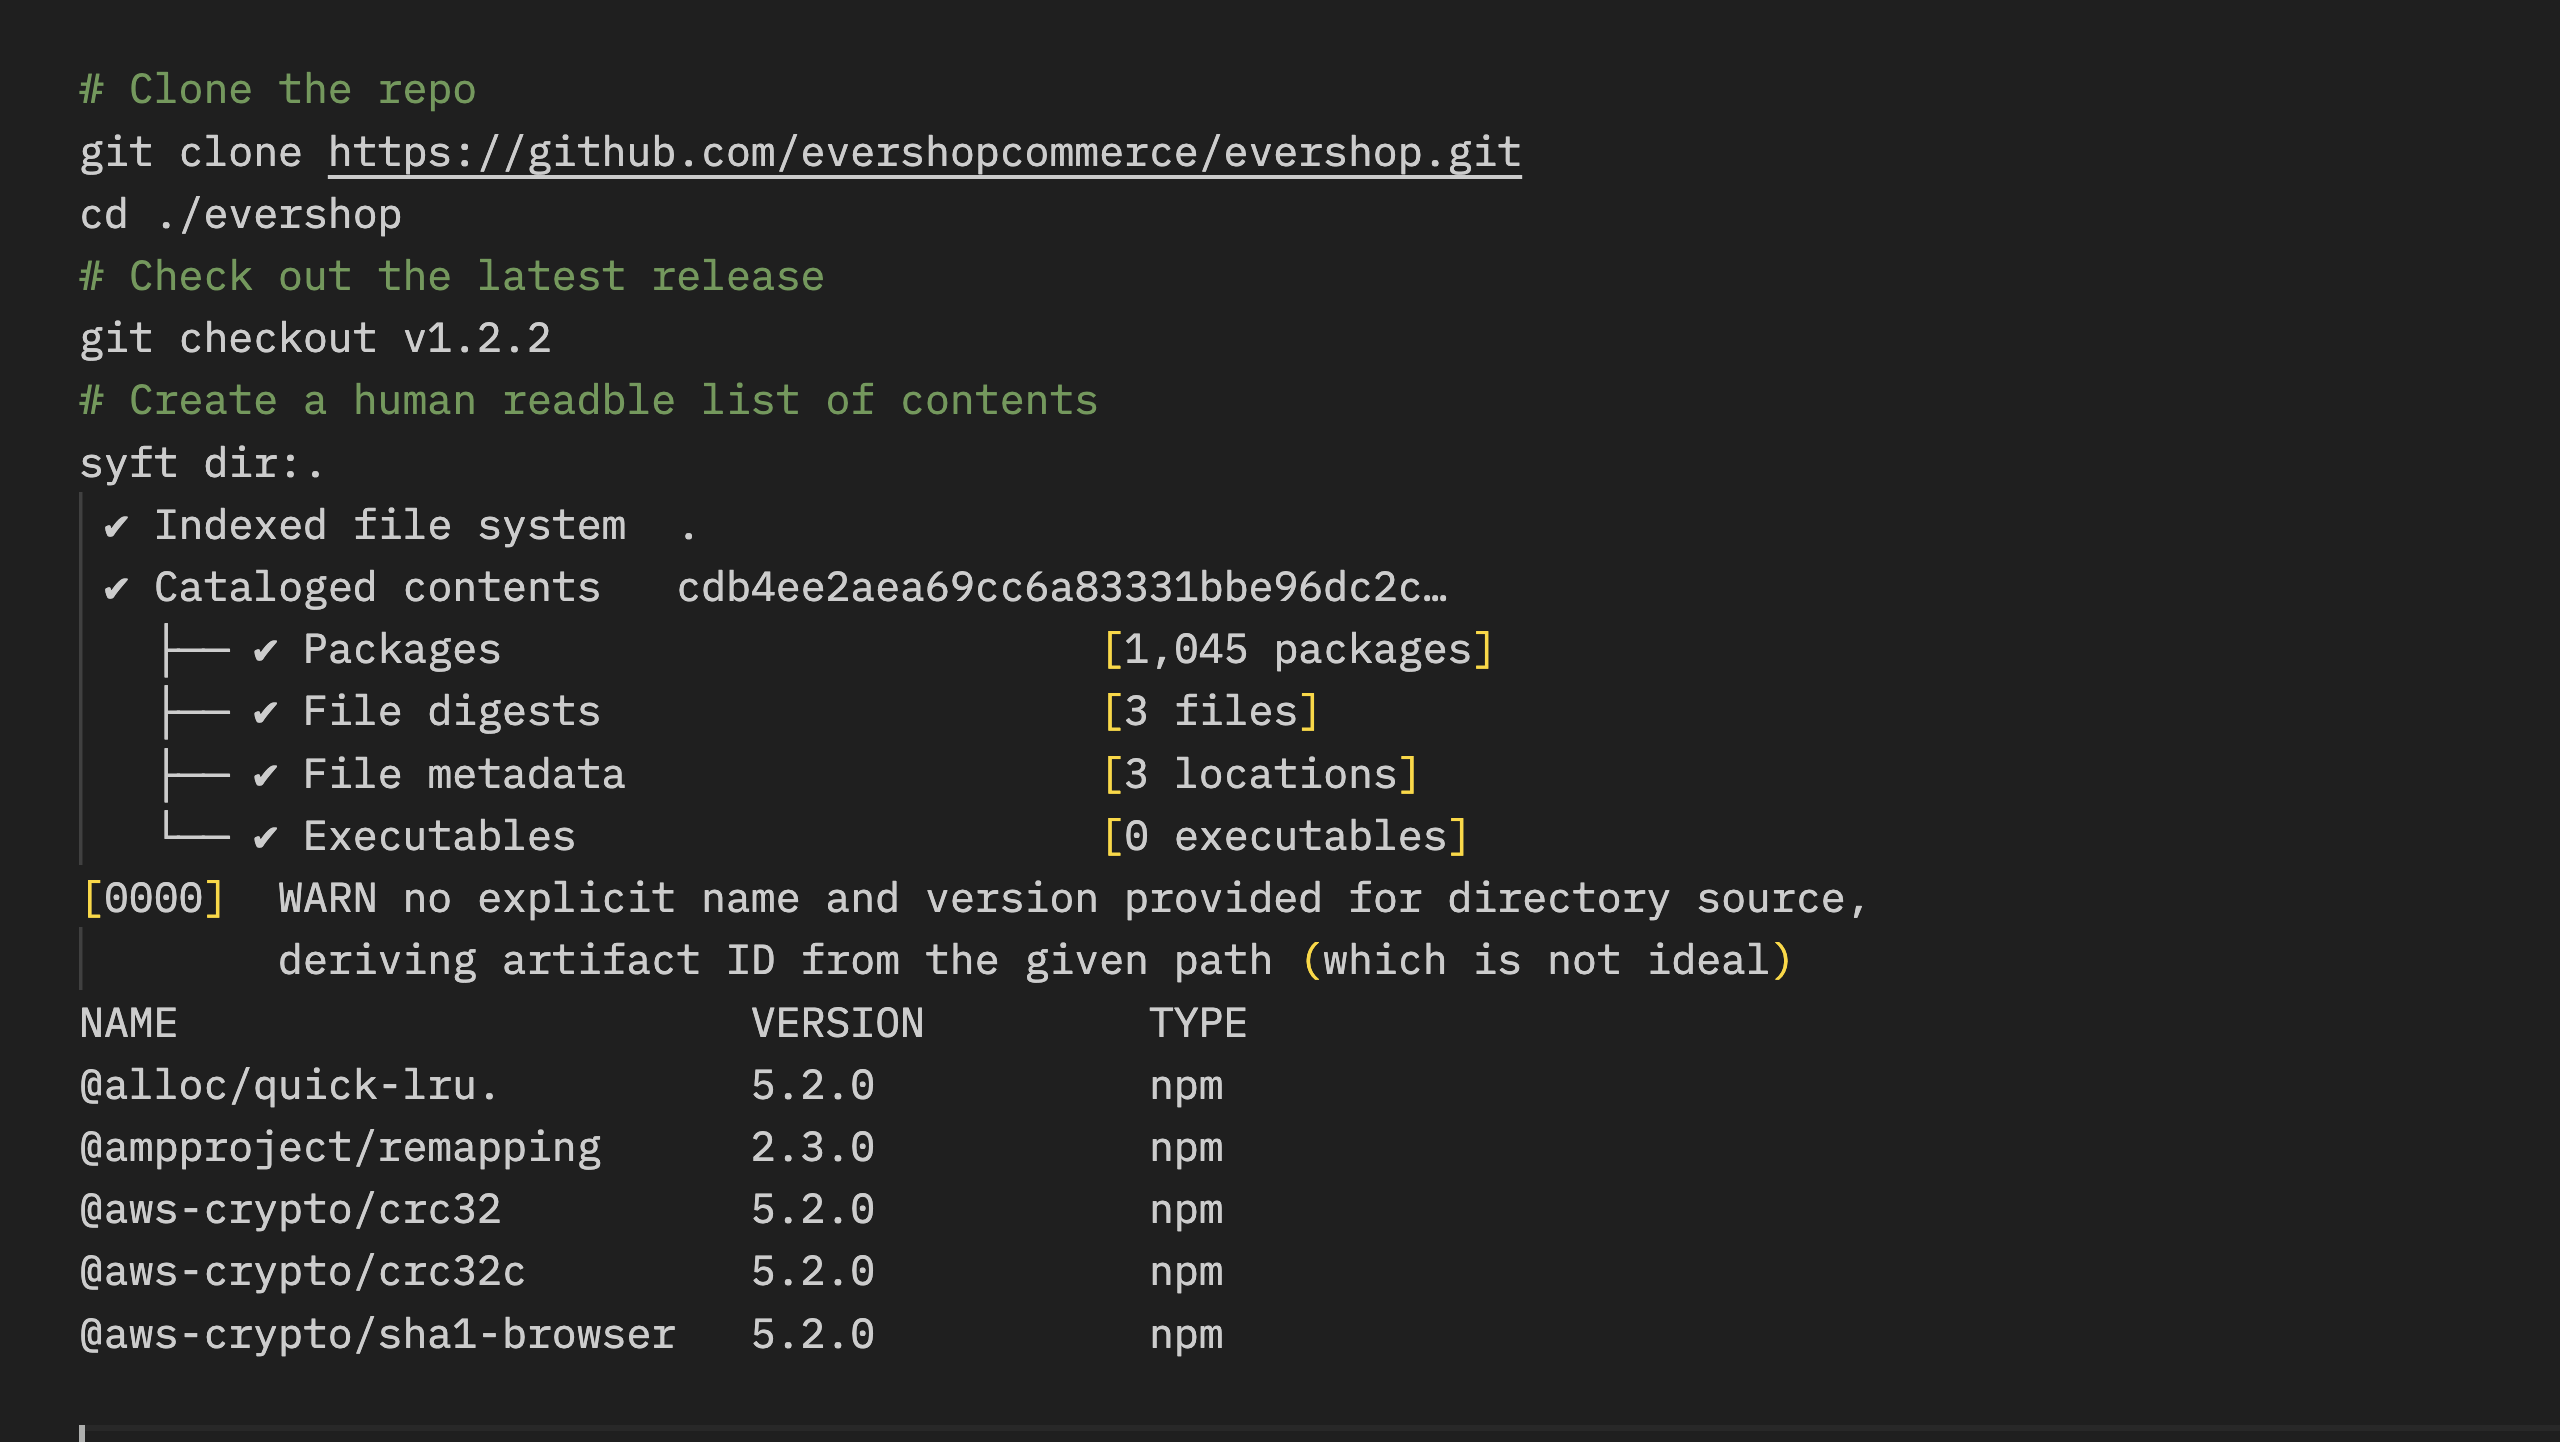Click the '[3 locations]' count
The image size is (2560, 1442).
click(1260, 775)
